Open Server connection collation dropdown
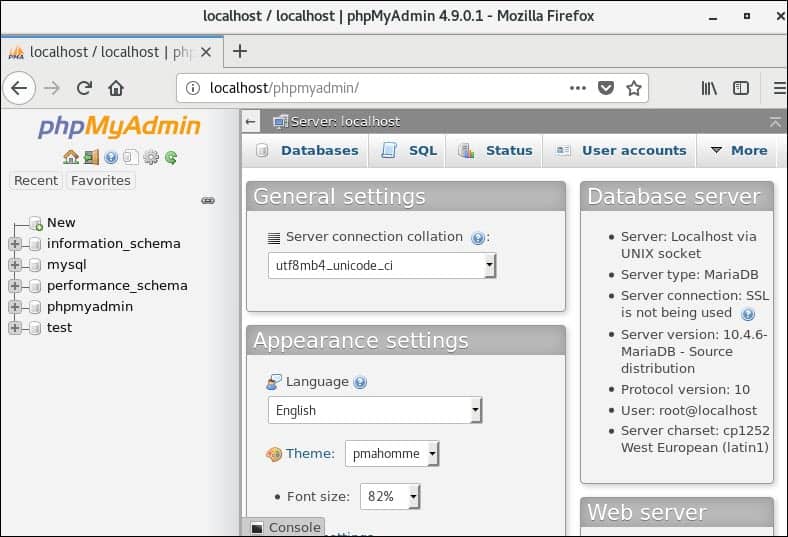The width and height of the screenshot is (788, 537). pyautogui.click(x=382, y=266)
